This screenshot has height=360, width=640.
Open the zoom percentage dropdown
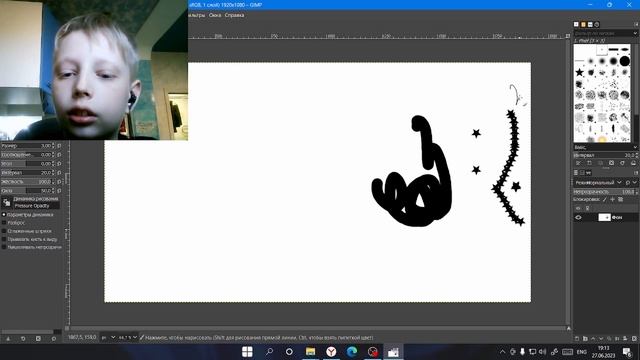[127, 338]
